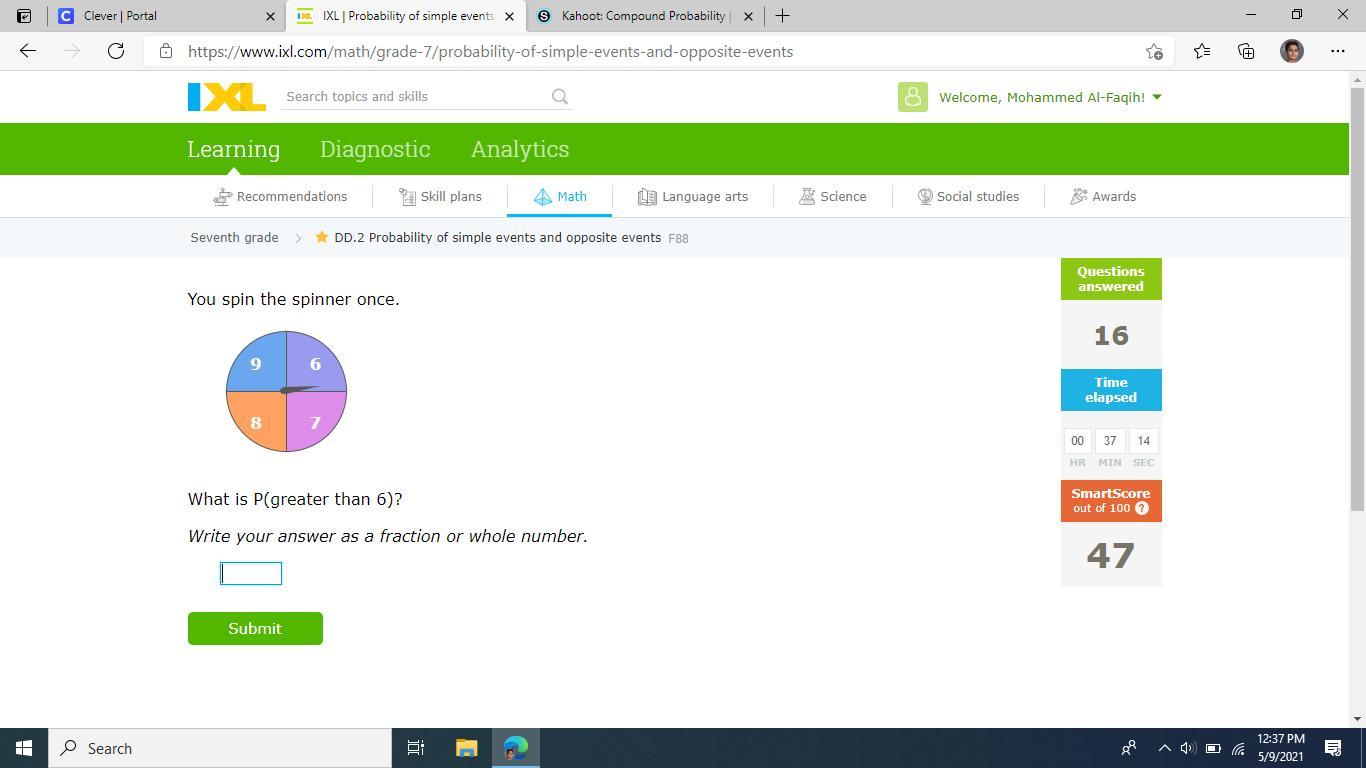Click the spinner section labeled 9
Screen dimensions: 1366x768
click(x=258, y=364)
